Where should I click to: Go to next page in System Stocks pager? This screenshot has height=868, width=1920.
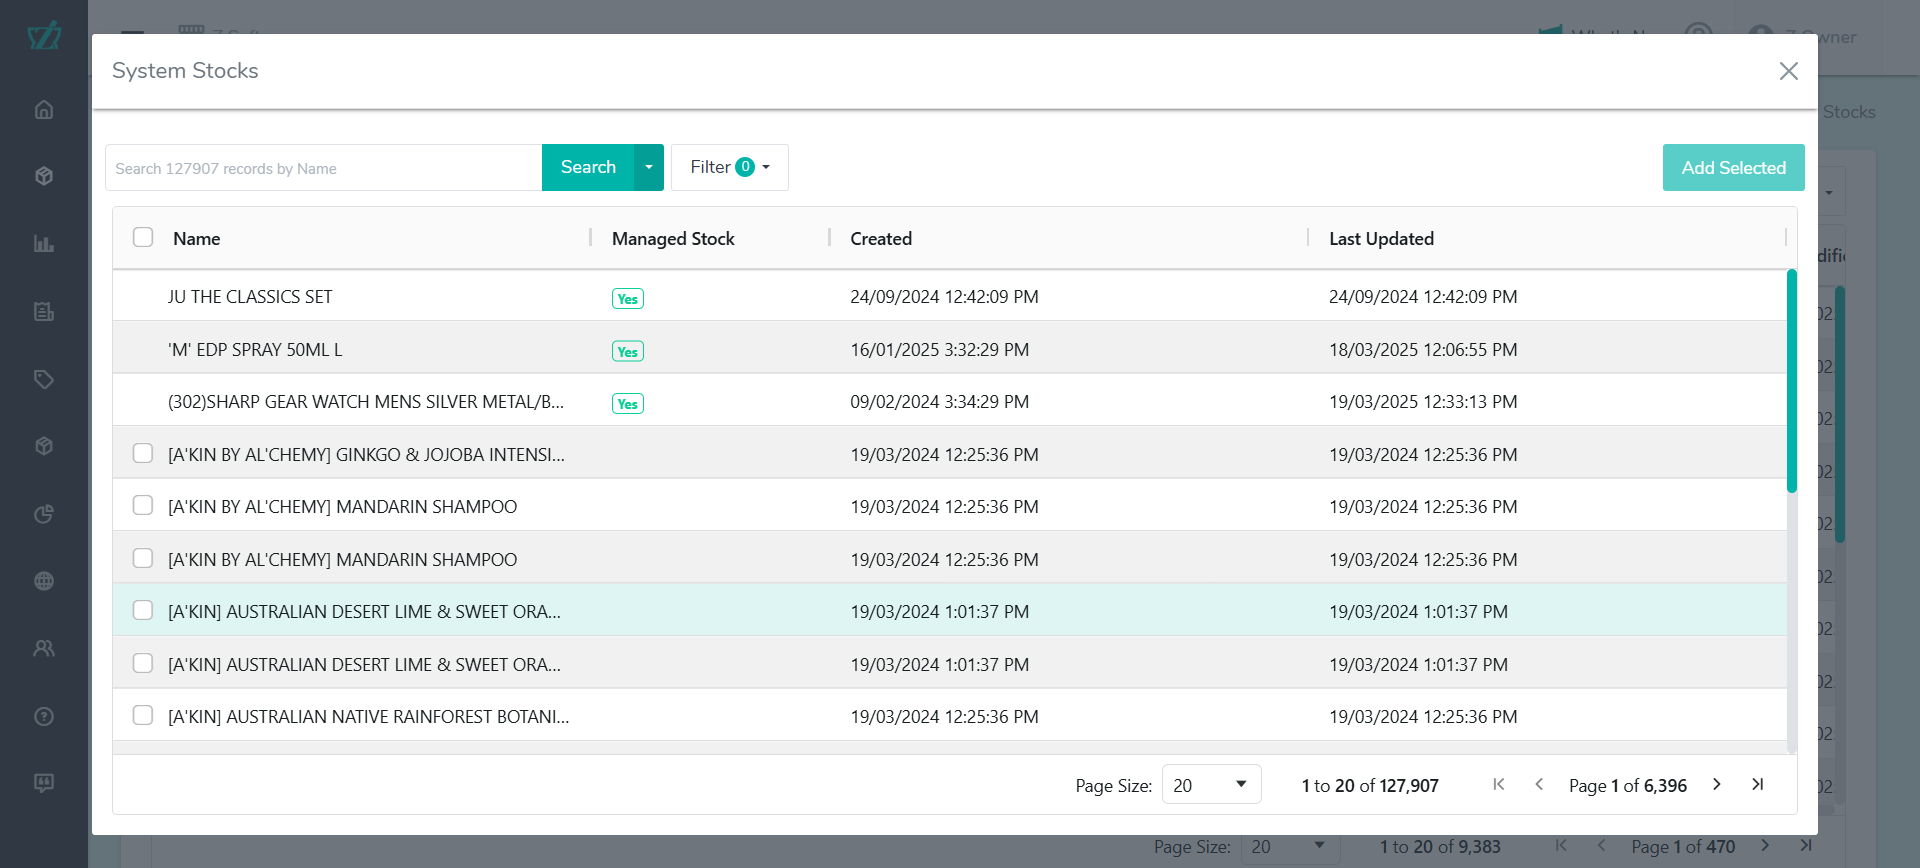point(1717,785)
